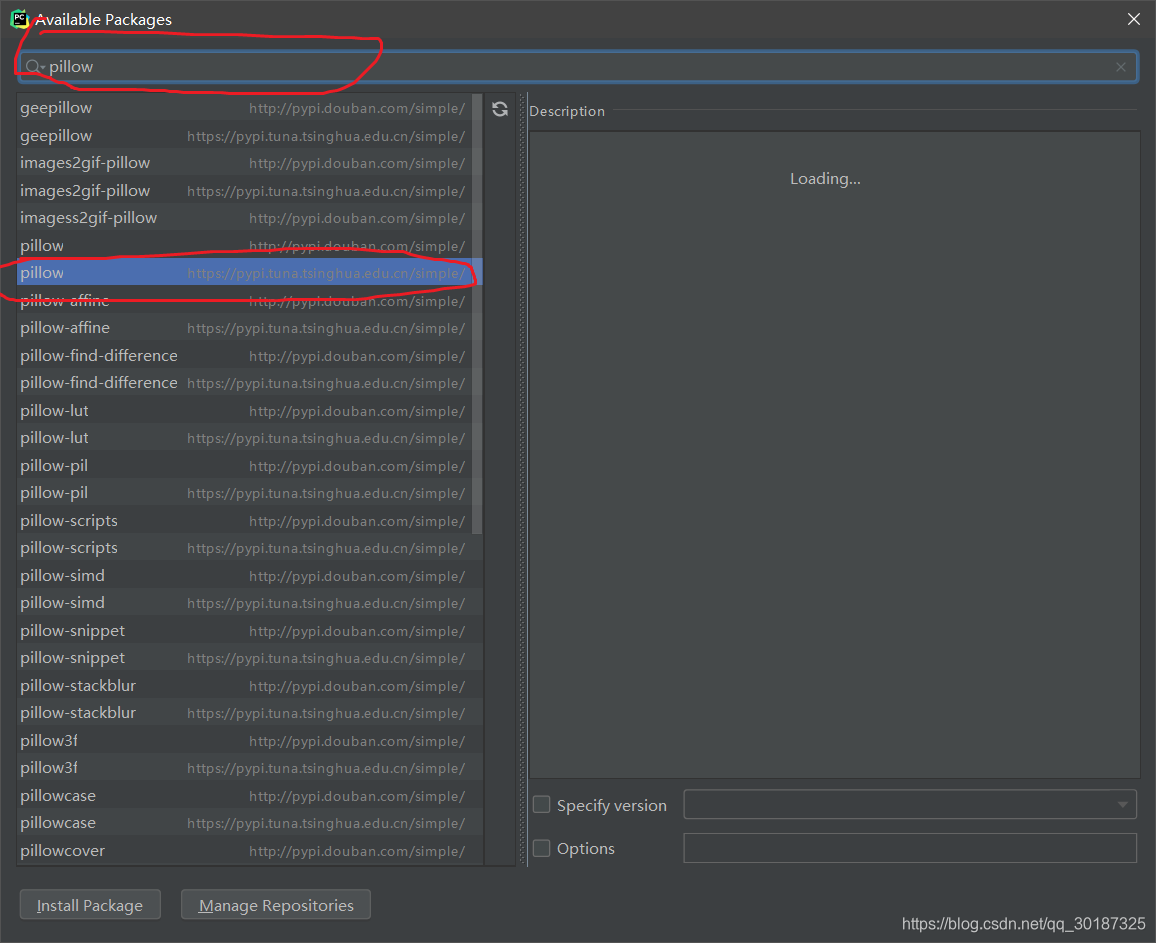Select pillow-scripts from douban repository
The width and height of the screenshot is (1156, 943).
[x=245, y=521]
